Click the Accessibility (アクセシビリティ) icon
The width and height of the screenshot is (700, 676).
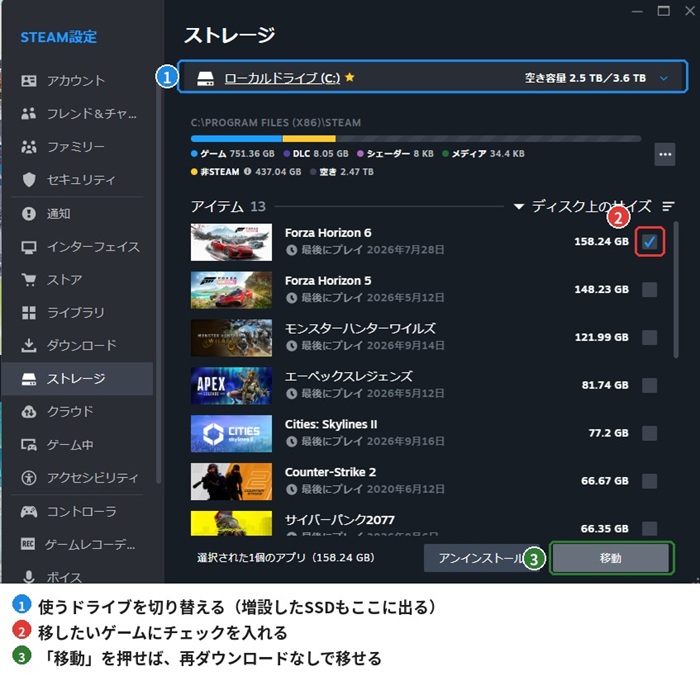click(x=29, y=478)
